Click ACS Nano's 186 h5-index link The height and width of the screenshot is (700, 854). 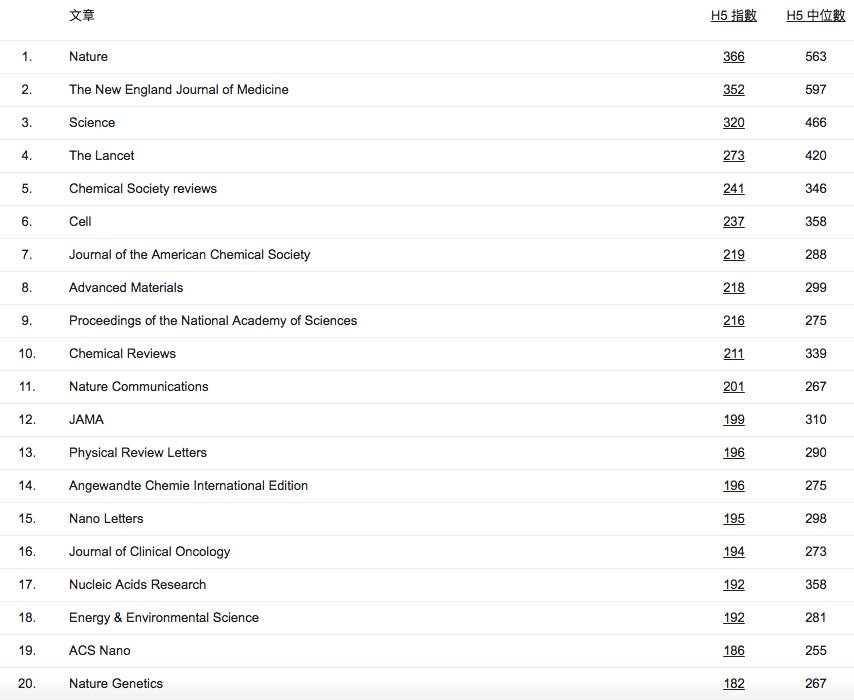click(733, 650)
